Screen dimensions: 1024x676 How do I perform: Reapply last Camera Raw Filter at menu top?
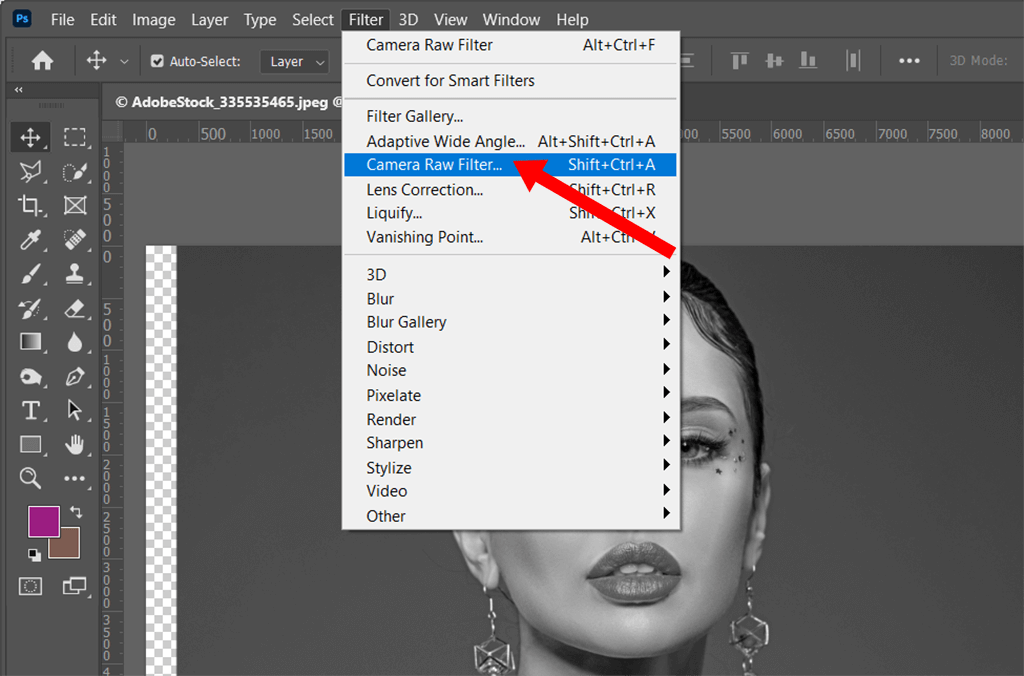pyautogui.click(x=511, y=45)
